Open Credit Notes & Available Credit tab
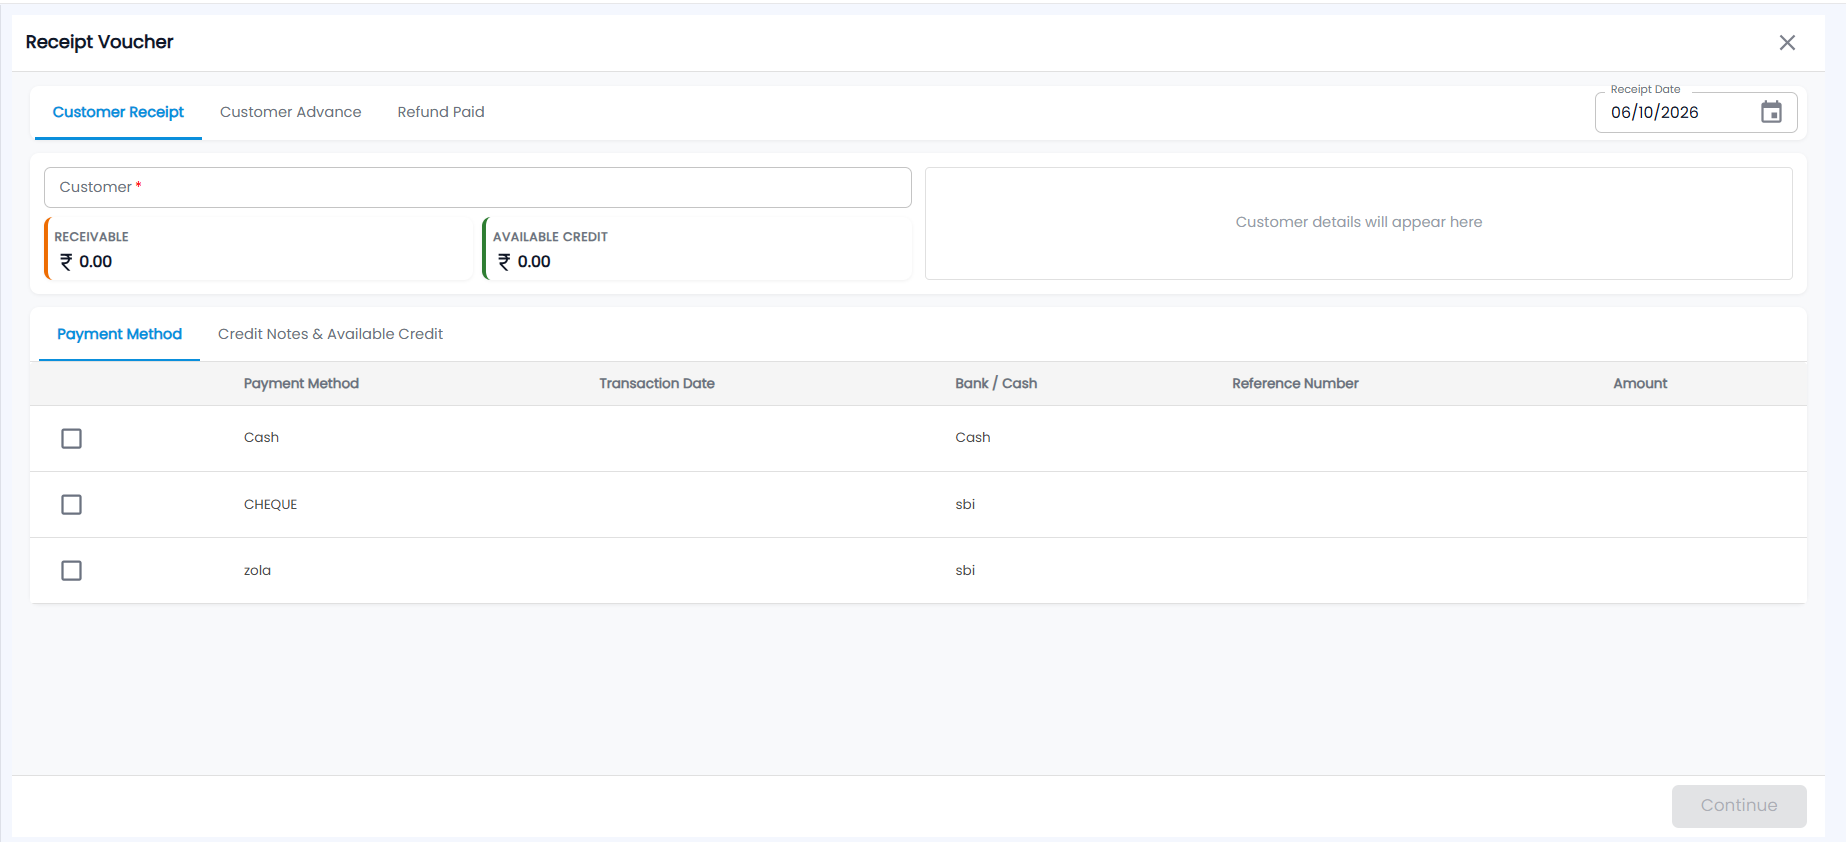 pos(330,334)
